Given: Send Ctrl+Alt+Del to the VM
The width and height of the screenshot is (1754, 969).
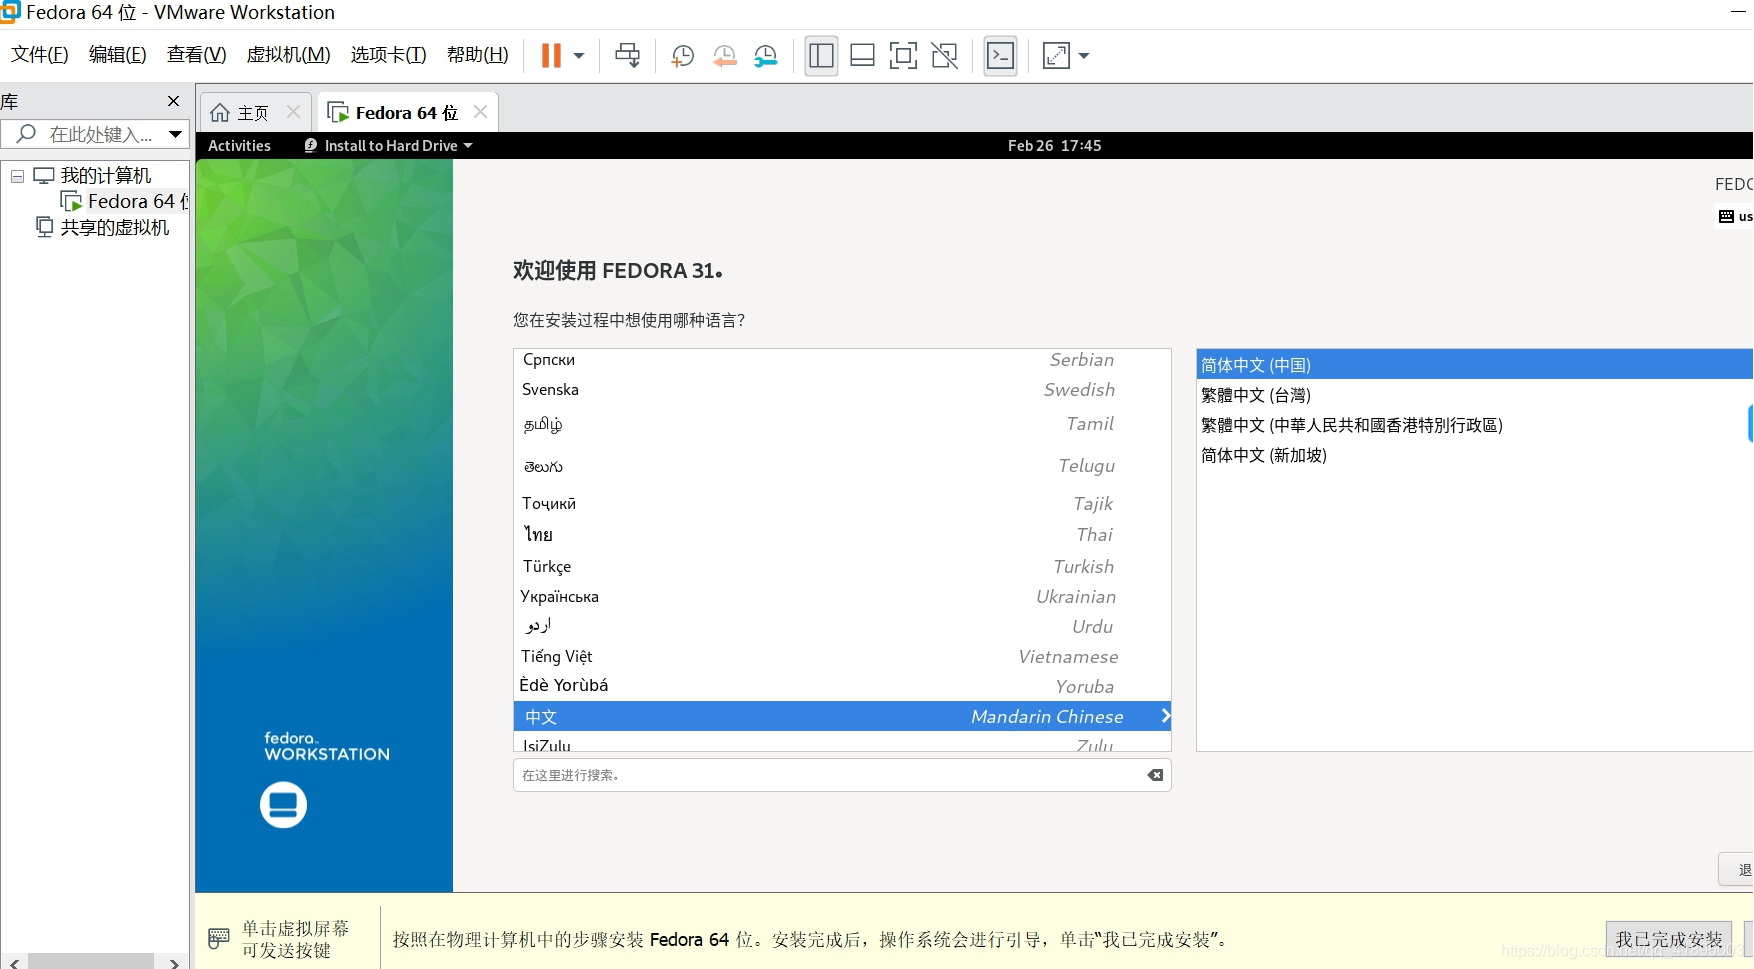Looking at the screenshot, I should [628, 56].
